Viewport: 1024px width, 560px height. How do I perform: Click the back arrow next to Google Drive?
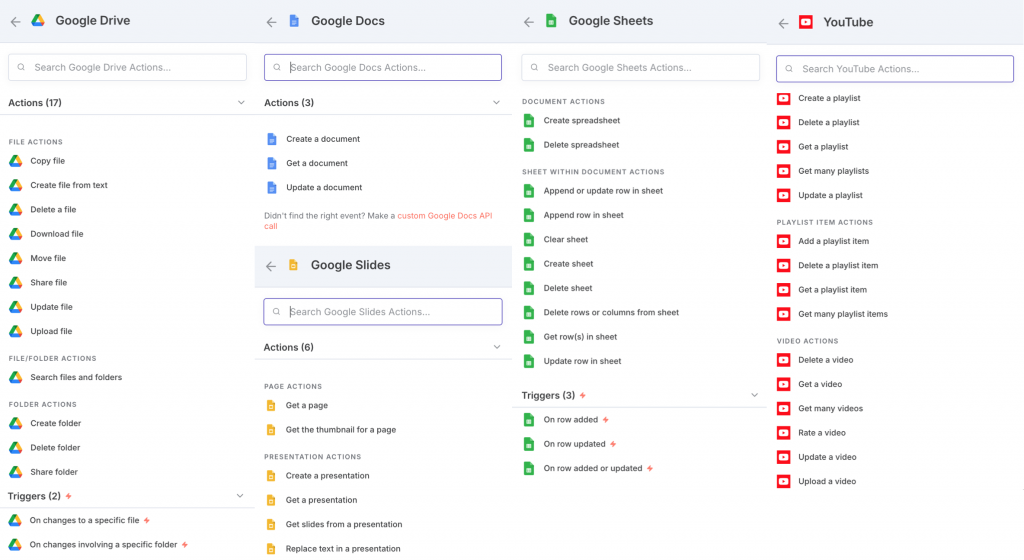[15, 21]
